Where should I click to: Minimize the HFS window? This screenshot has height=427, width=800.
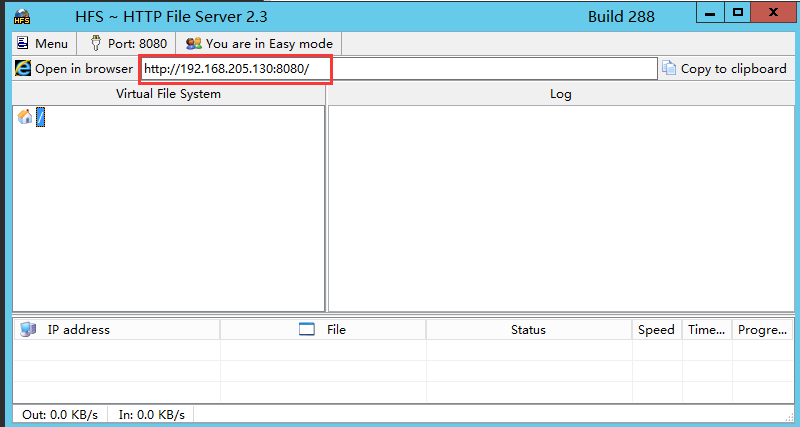click(x=710, y=13)
